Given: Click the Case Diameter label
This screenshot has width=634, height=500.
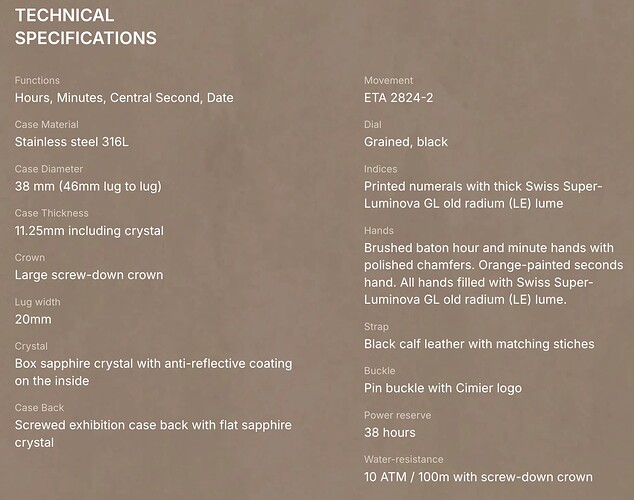Looking at the screenshot, I should [x=49, y=169].
